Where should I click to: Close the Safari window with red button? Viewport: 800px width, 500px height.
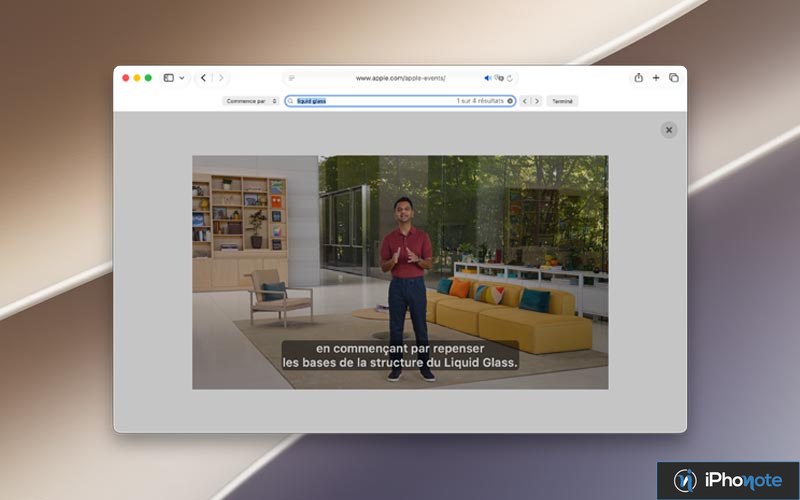tap(126, 78)
